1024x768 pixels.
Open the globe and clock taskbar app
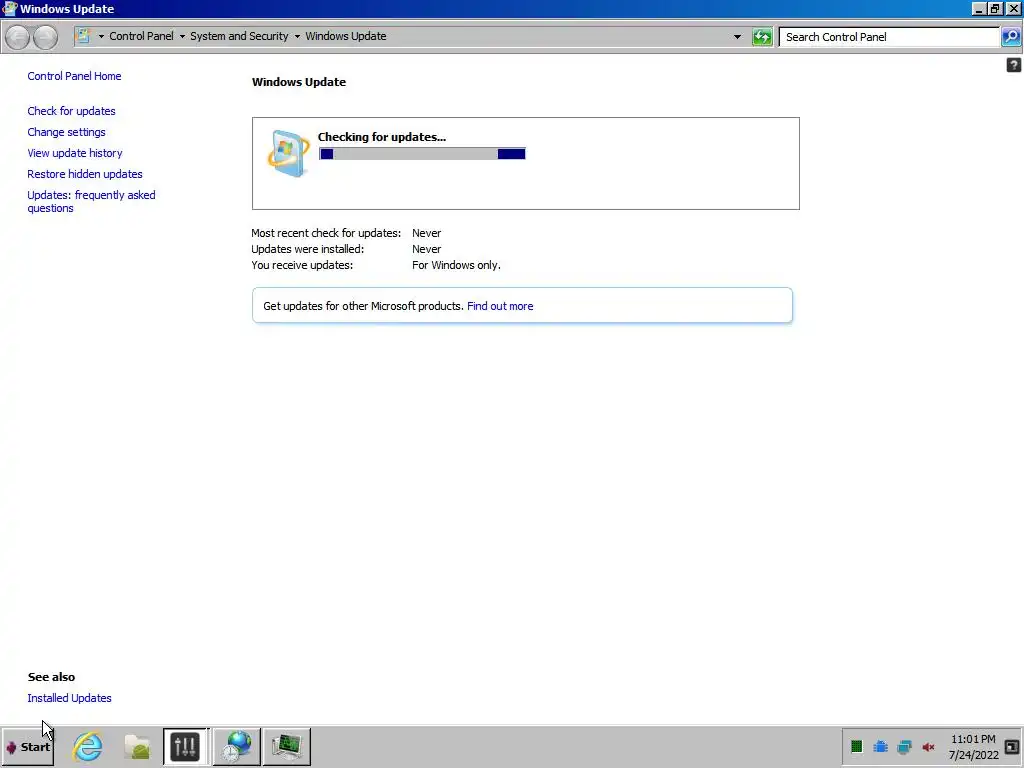pos(236,746)
